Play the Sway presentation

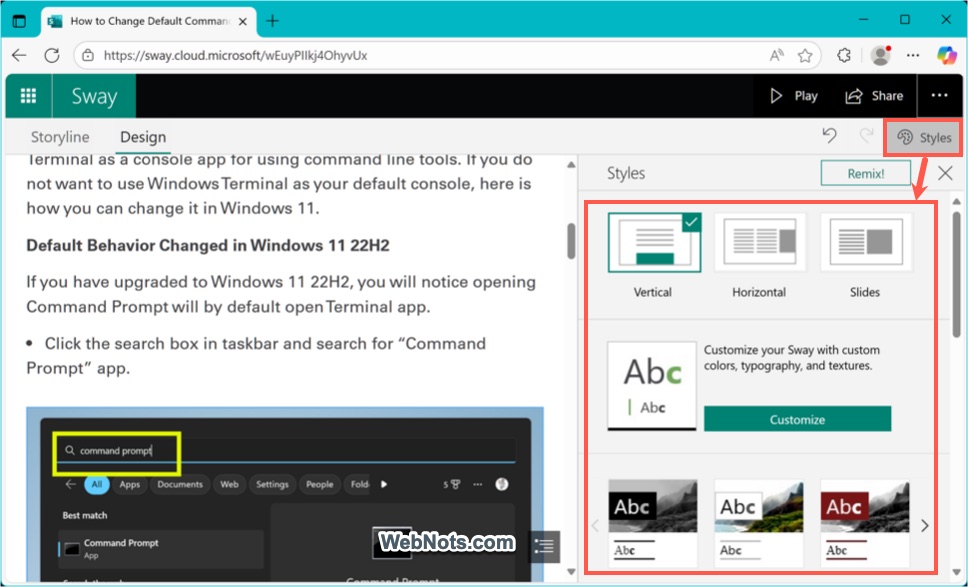[793, 96]
